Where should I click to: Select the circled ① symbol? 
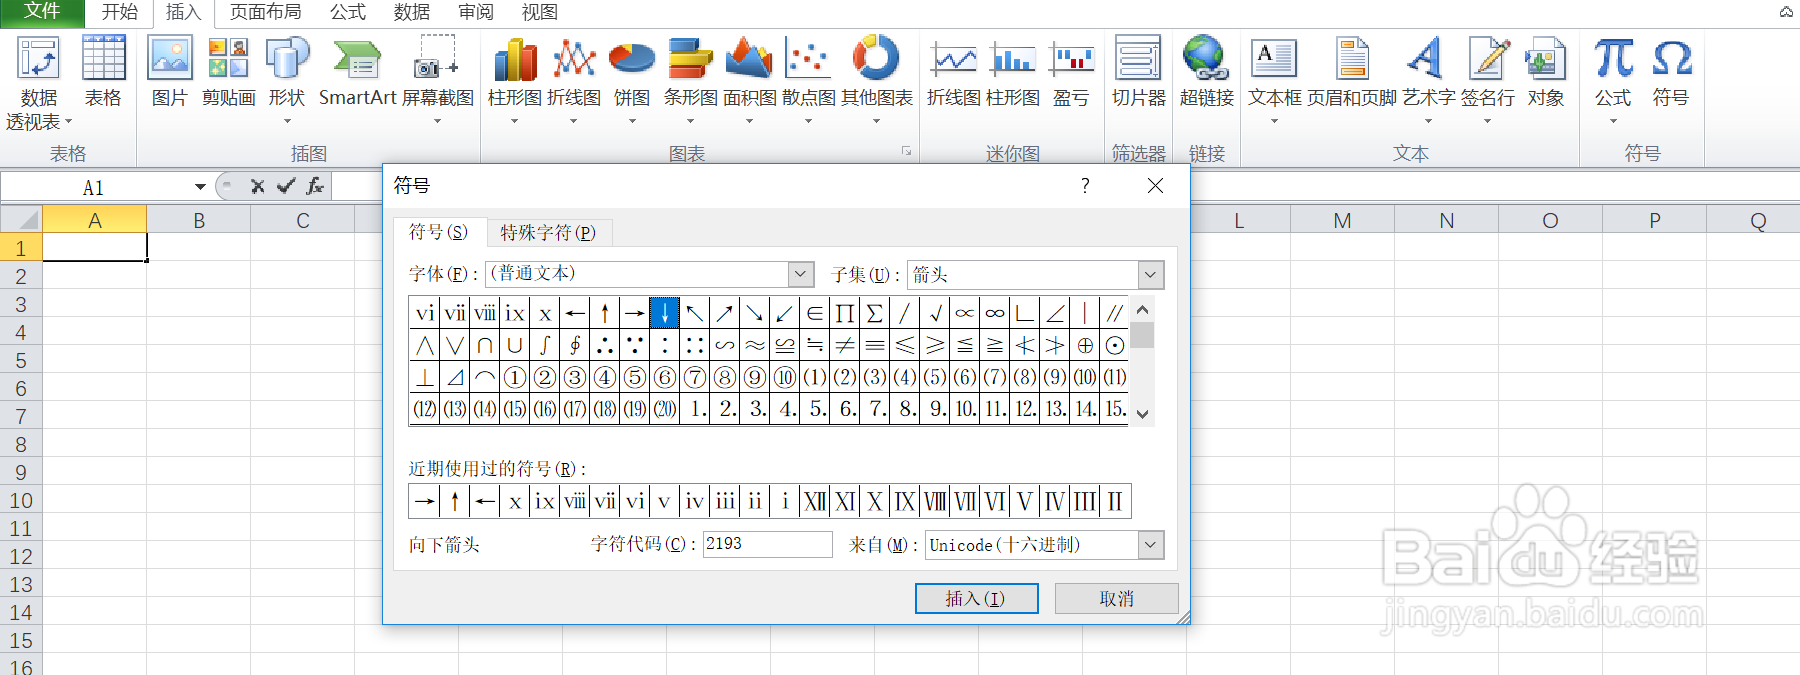pos(514,377)
